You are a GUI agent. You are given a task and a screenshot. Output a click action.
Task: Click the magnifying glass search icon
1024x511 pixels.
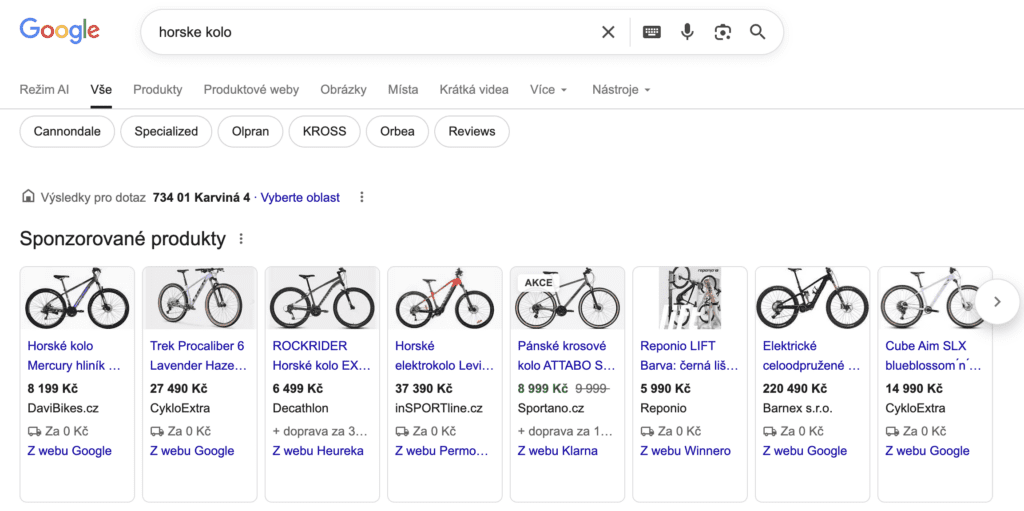757,32
